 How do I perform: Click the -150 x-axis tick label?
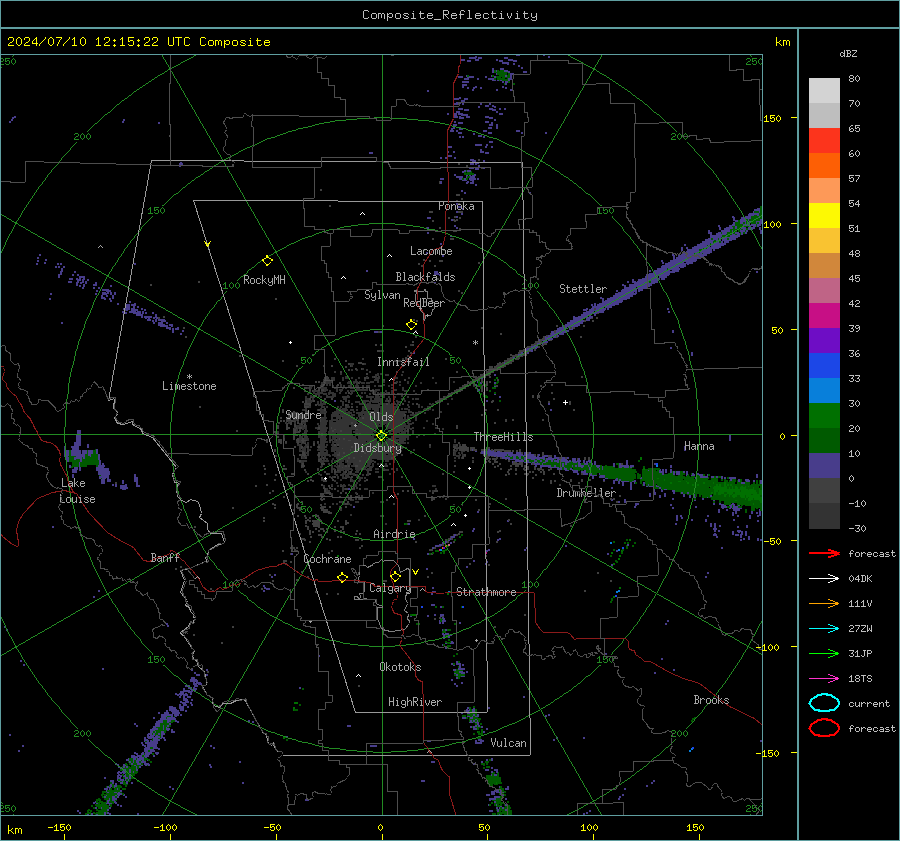59,827
